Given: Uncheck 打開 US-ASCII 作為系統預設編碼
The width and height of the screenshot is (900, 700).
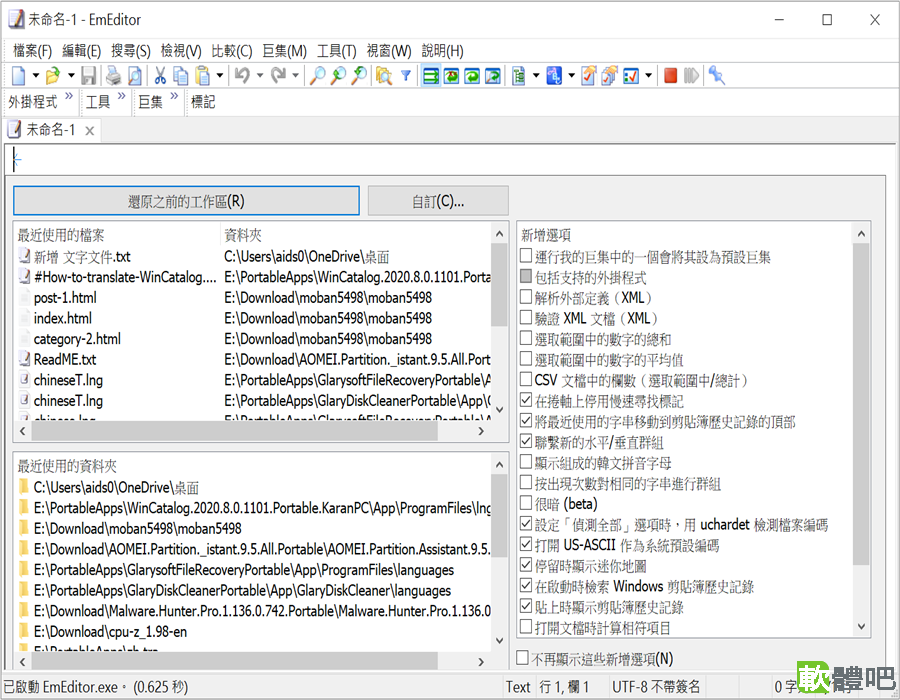Looking at the screenshot, I should [526, 544].
